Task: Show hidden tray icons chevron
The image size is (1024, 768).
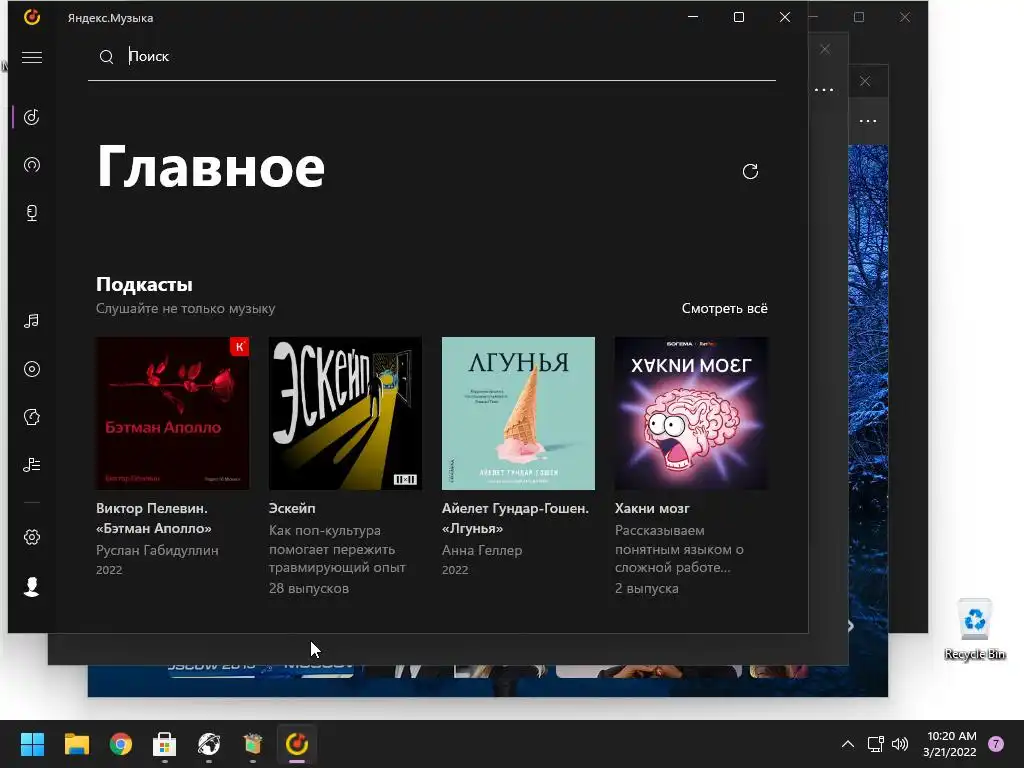Action: (848, 744)
